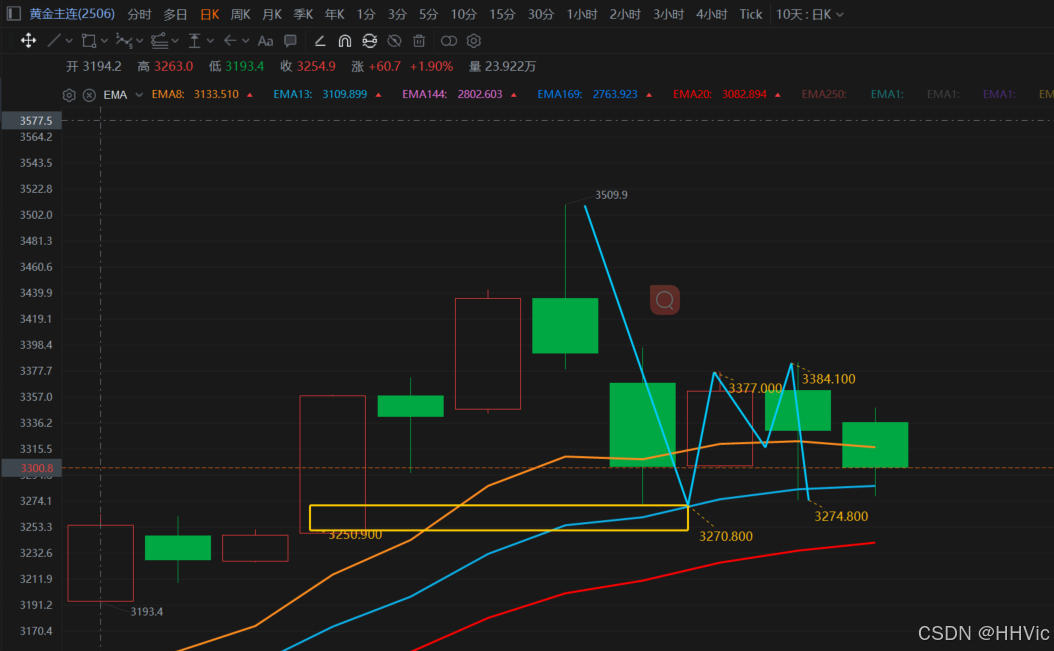The height and width of the screenshot is (651, 1054).
Task: Select the 2小时 period tab
Action: (625, 14)
